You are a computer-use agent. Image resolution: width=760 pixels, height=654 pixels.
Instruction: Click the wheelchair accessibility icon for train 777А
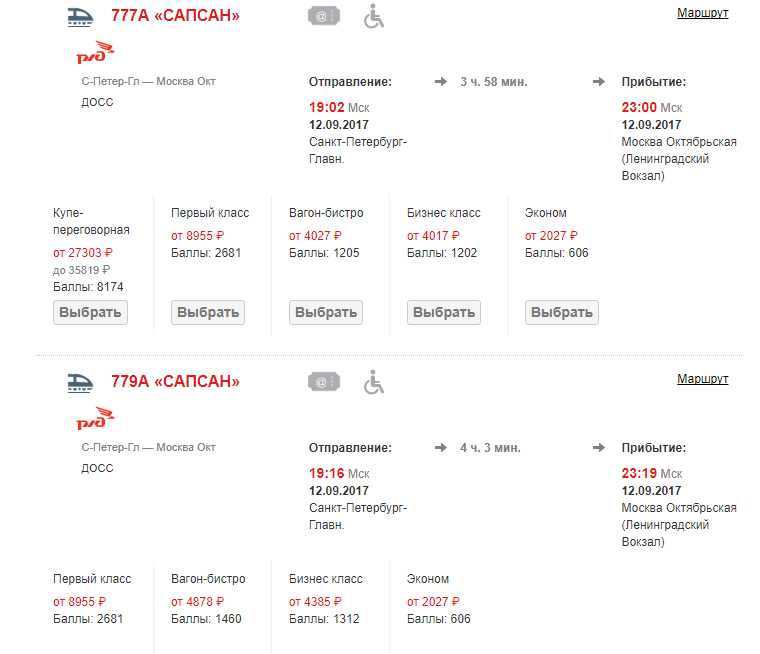pos(373,16)
